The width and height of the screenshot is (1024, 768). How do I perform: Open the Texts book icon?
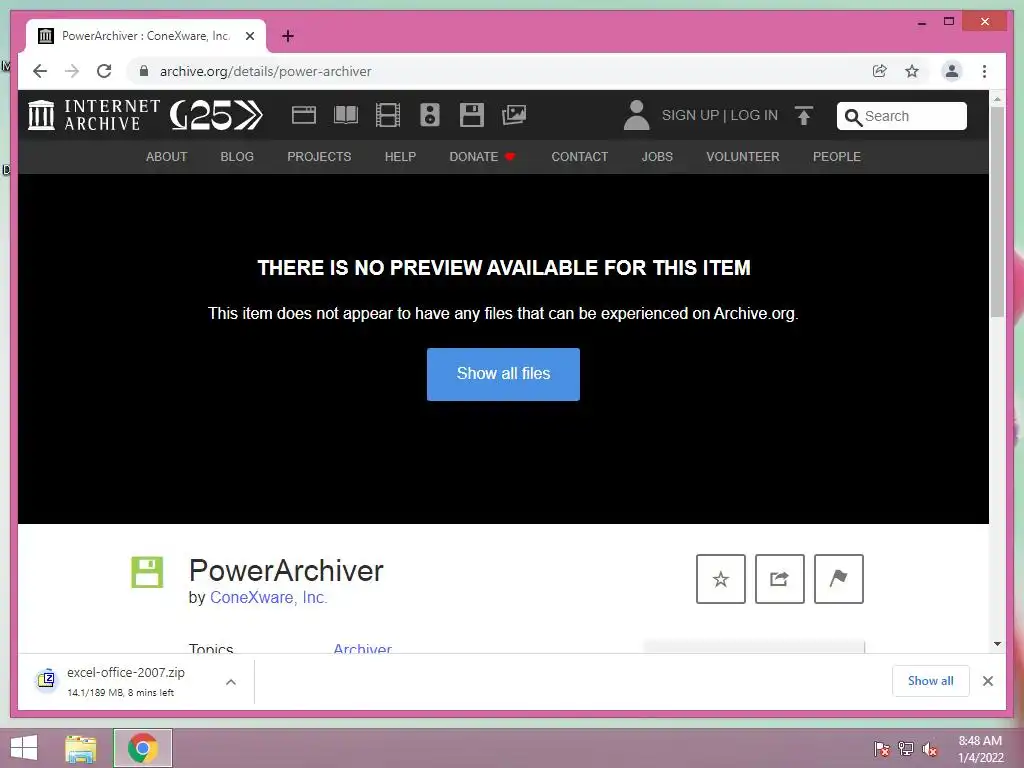click(345, 115)
